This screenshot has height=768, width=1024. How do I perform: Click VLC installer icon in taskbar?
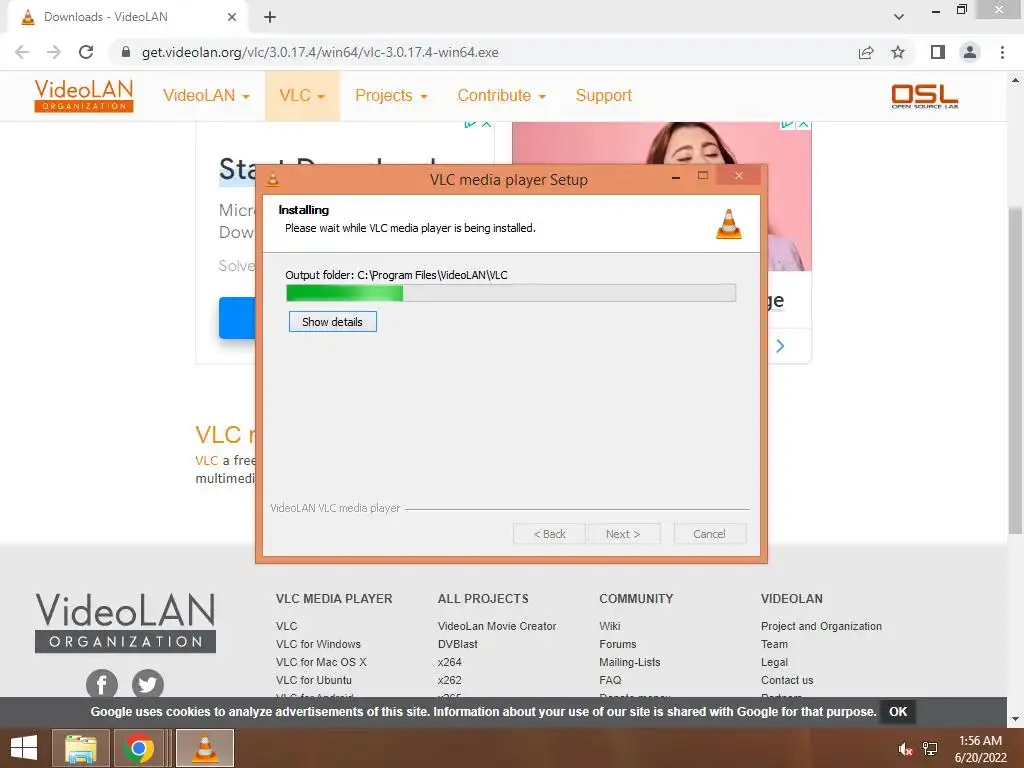tap(204, 748)
